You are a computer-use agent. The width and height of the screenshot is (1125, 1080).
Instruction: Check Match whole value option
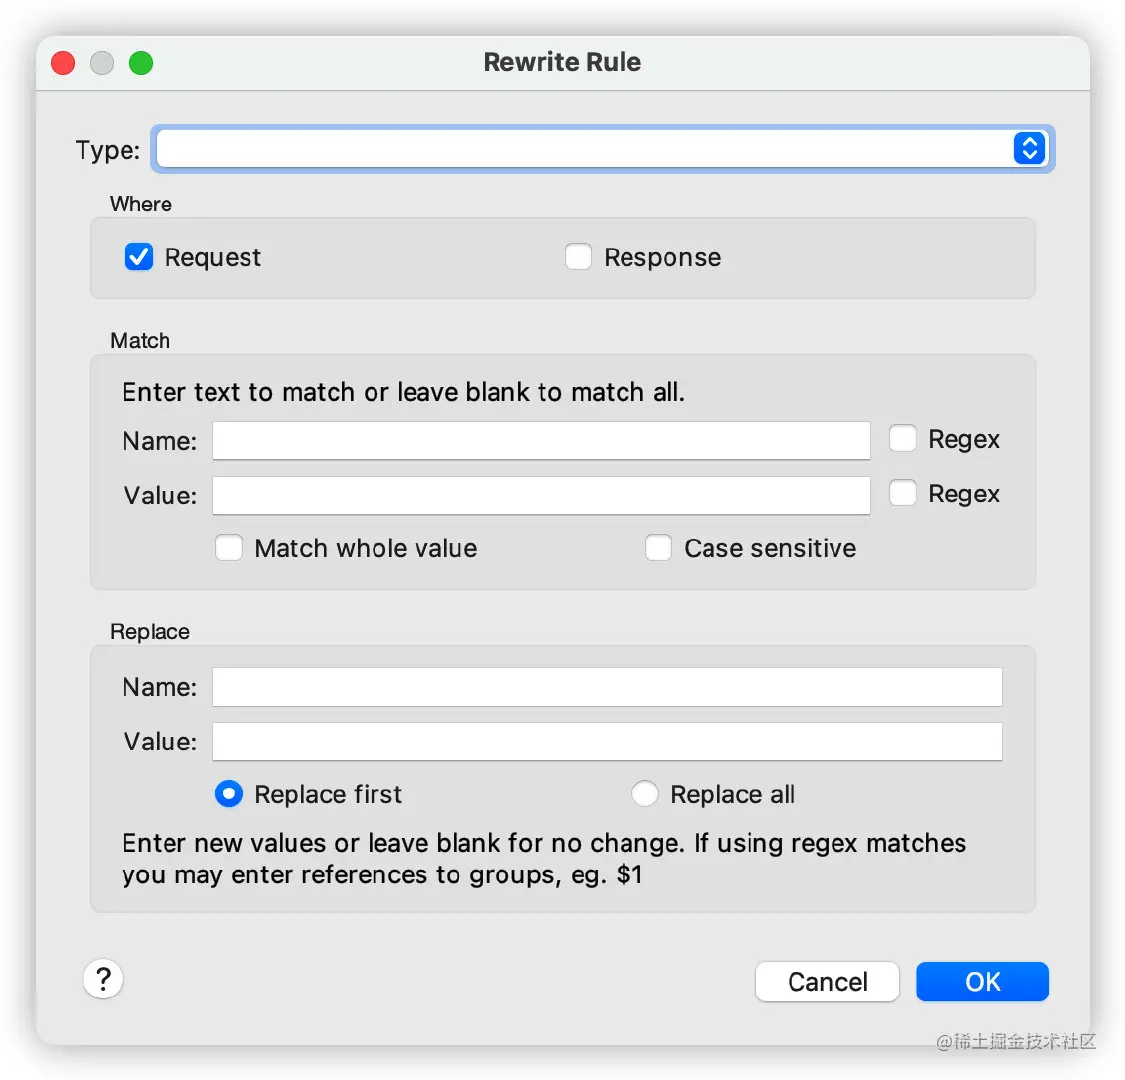229,548
